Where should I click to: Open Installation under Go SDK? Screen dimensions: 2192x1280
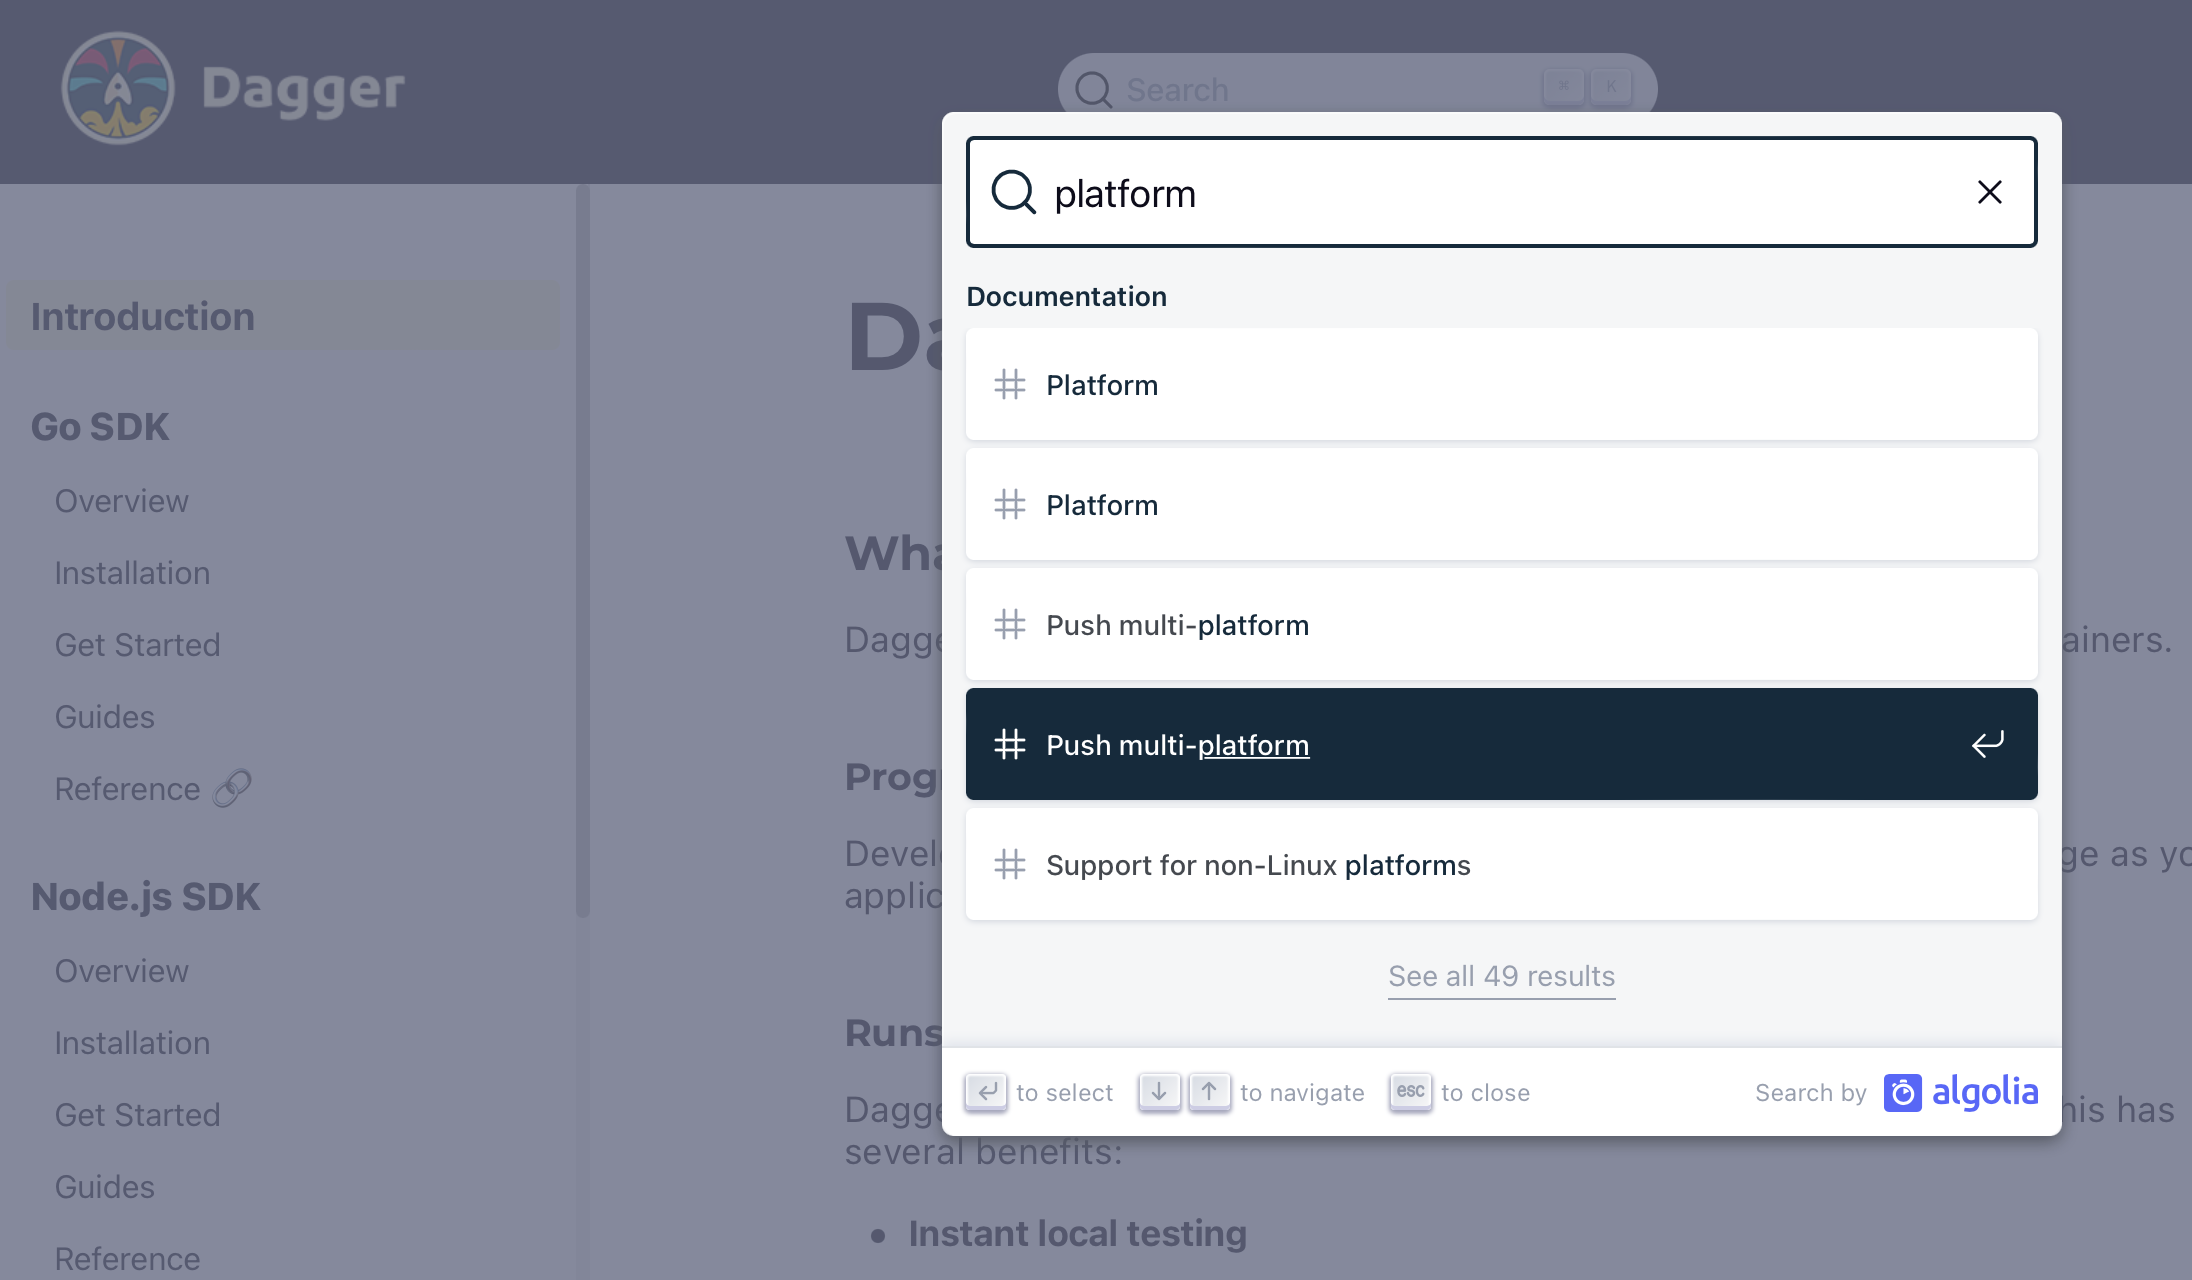[131, 572]
